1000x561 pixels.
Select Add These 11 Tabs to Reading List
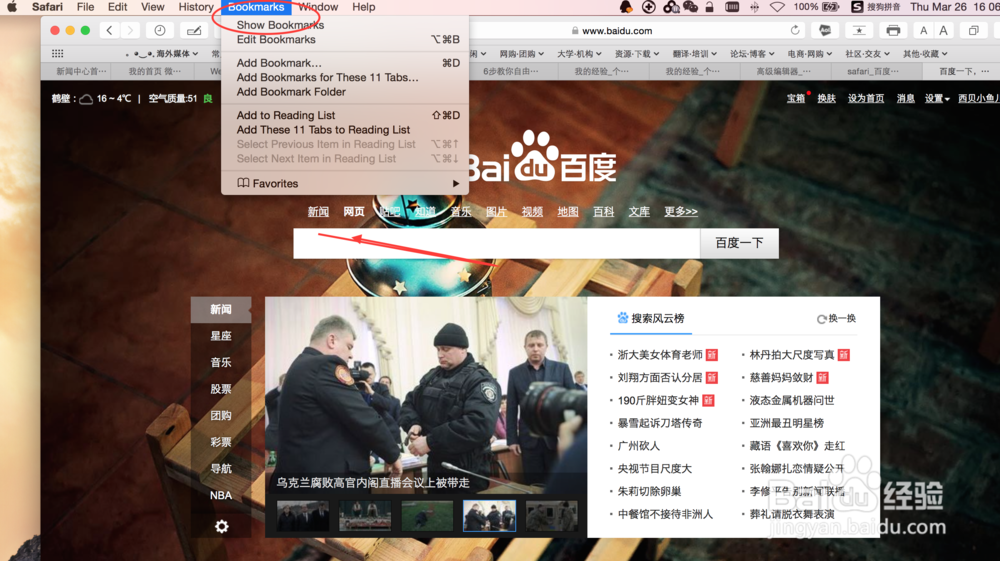(345, 129)
